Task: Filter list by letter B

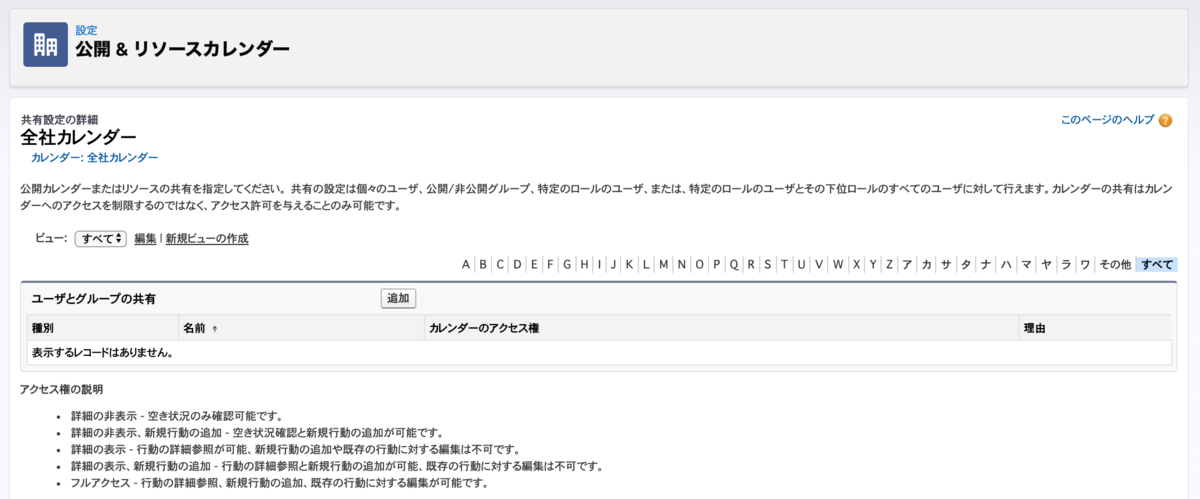Action: pyautogui.click(x=483, y=265)
